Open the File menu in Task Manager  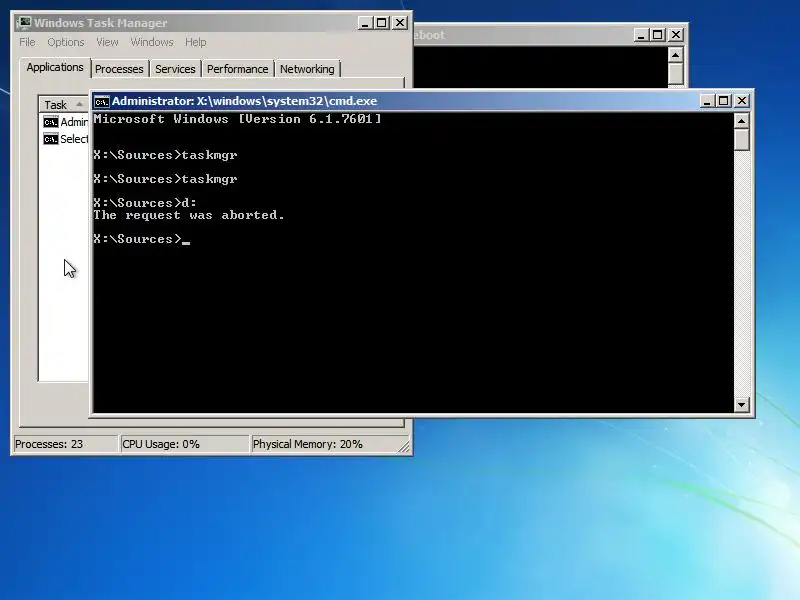click(x=27, y=42)
